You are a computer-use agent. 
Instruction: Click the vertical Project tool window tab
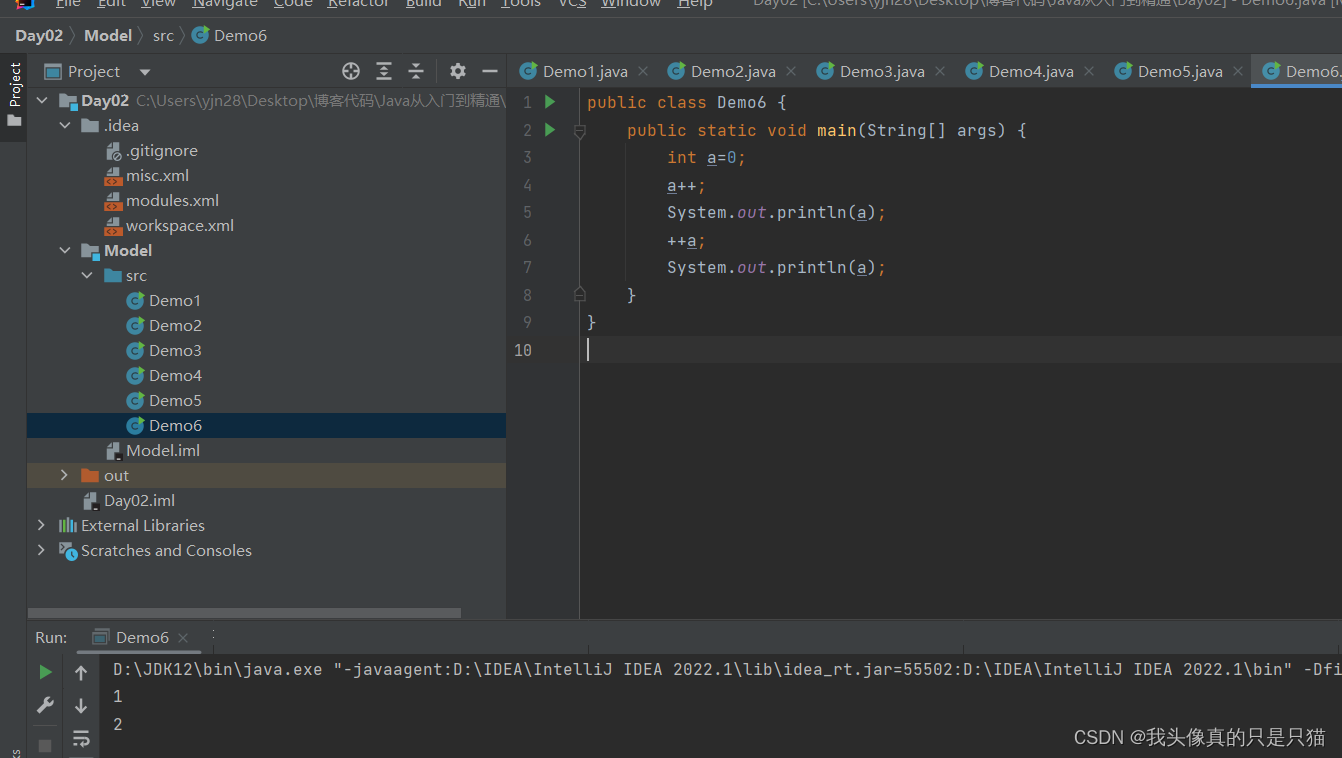(14, 95)
